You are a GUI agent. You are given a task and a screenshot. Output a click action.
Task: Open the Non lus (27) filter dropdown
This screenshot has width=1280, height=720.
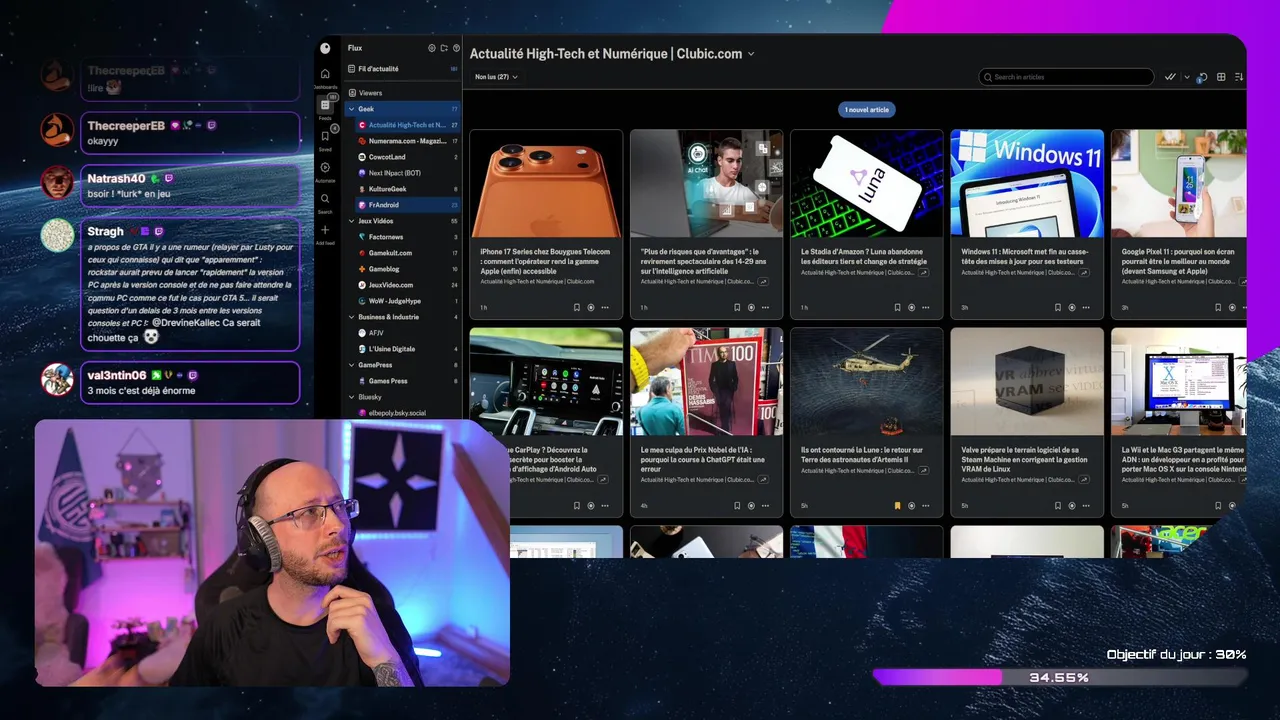(496, 77)
